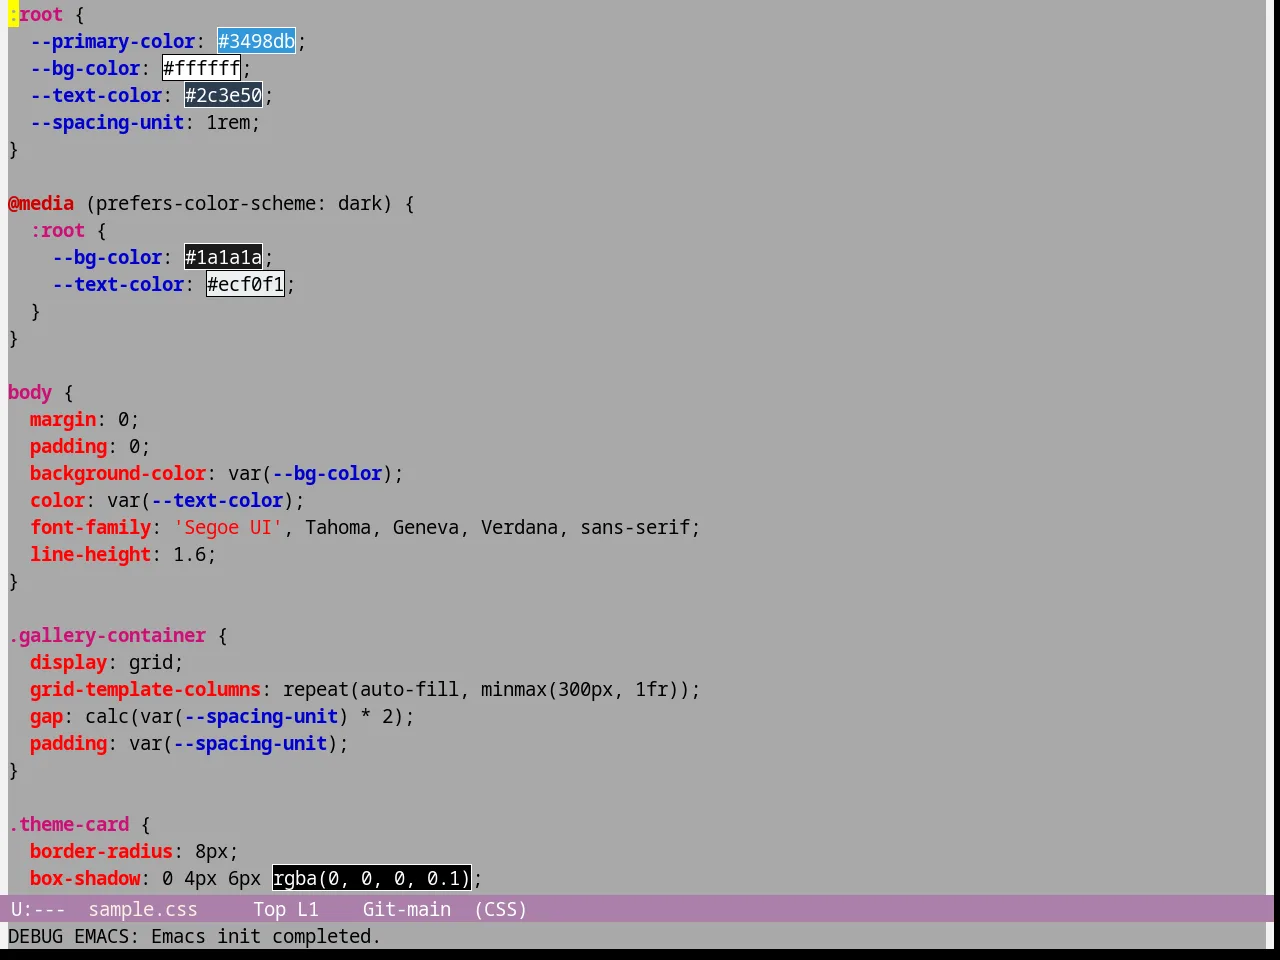Click the gap property
This screenshot has width=1280, height=960.
(46, 716)
